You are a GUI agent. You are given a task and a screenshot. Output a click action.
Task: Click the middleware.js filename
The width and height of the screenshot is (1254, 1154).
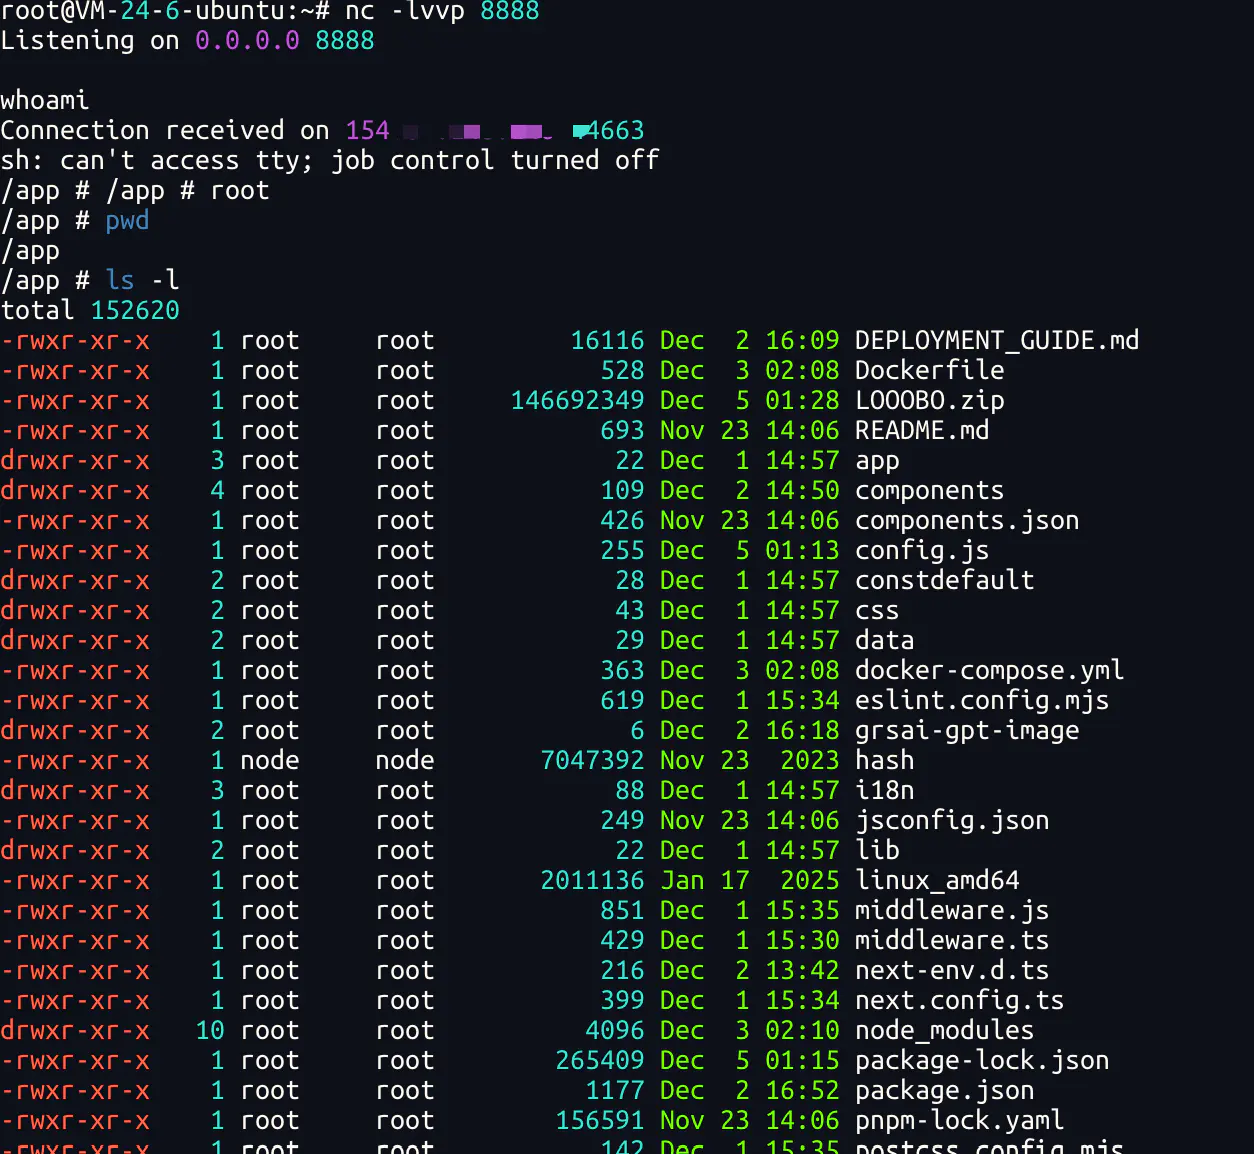pyautogui.click(x=951, y=911)
